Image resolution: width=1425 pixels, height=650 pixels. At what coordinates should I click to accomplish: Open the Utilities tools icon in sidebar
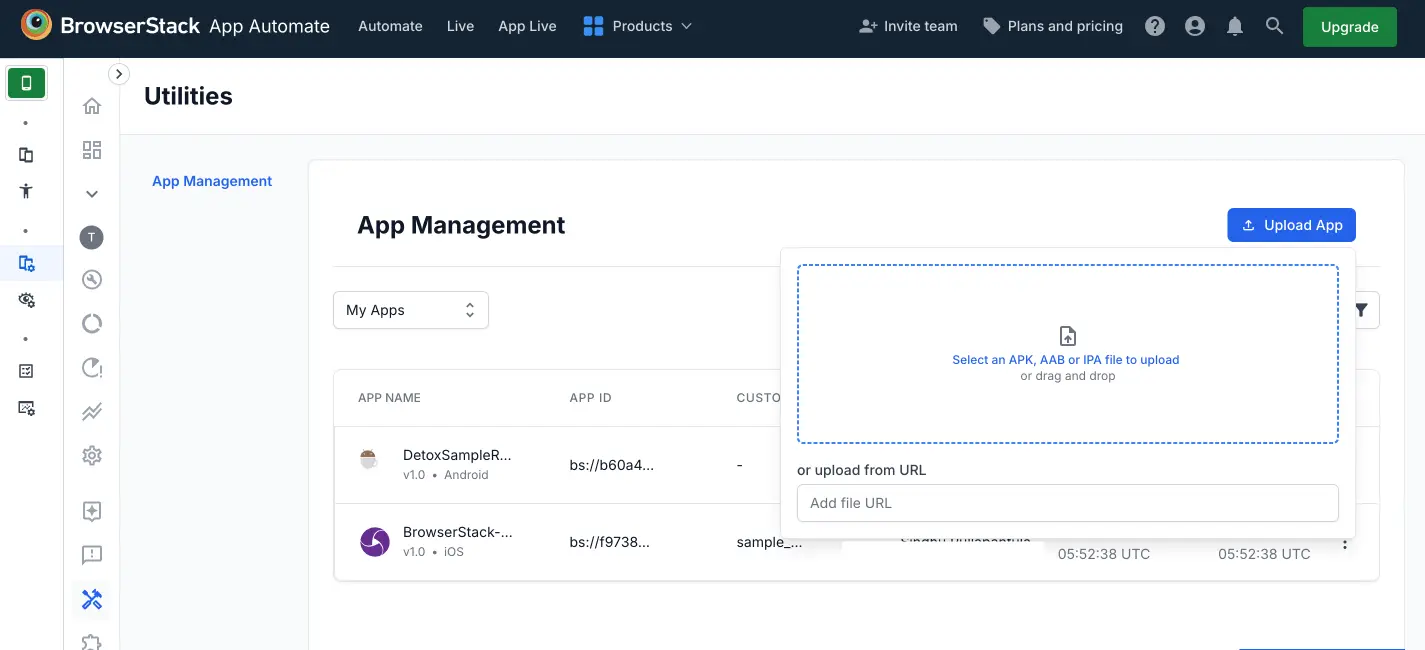coord(91,598)
